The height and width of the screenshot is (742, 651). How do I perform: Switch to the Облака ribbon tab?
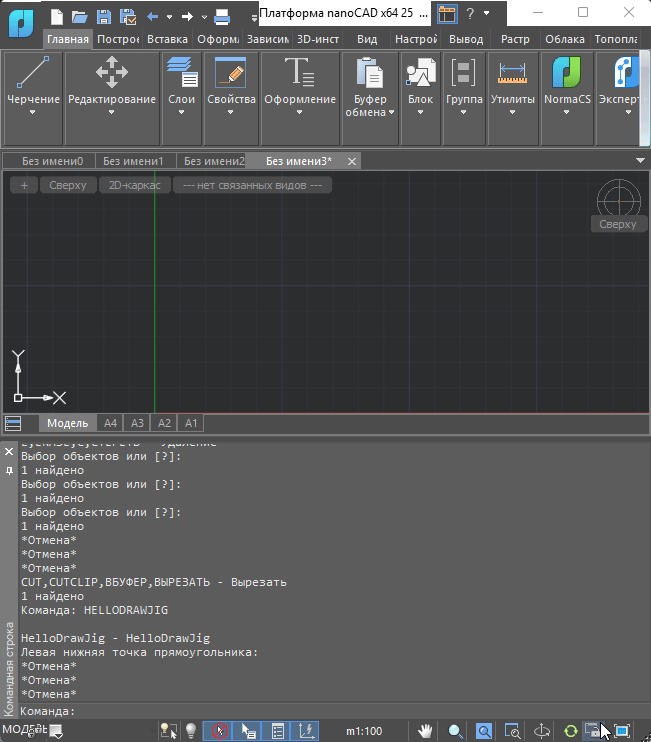coord(564,39)
